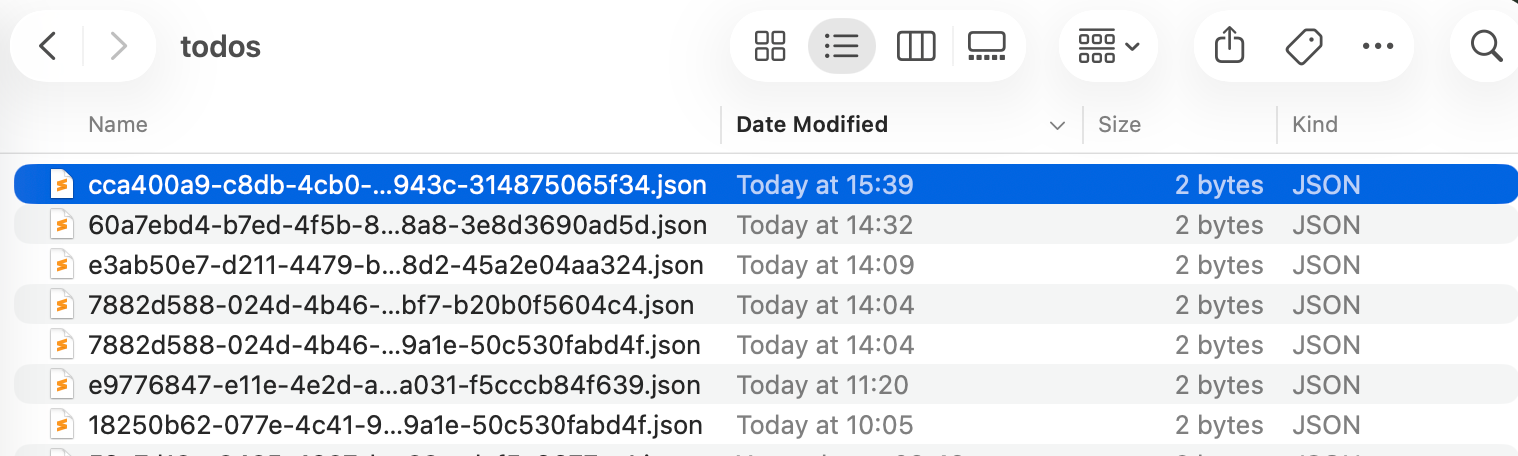Click the JSON file icon of cca400a9 row
This screenshot has width=1518, height=456.
coord(62,185)
